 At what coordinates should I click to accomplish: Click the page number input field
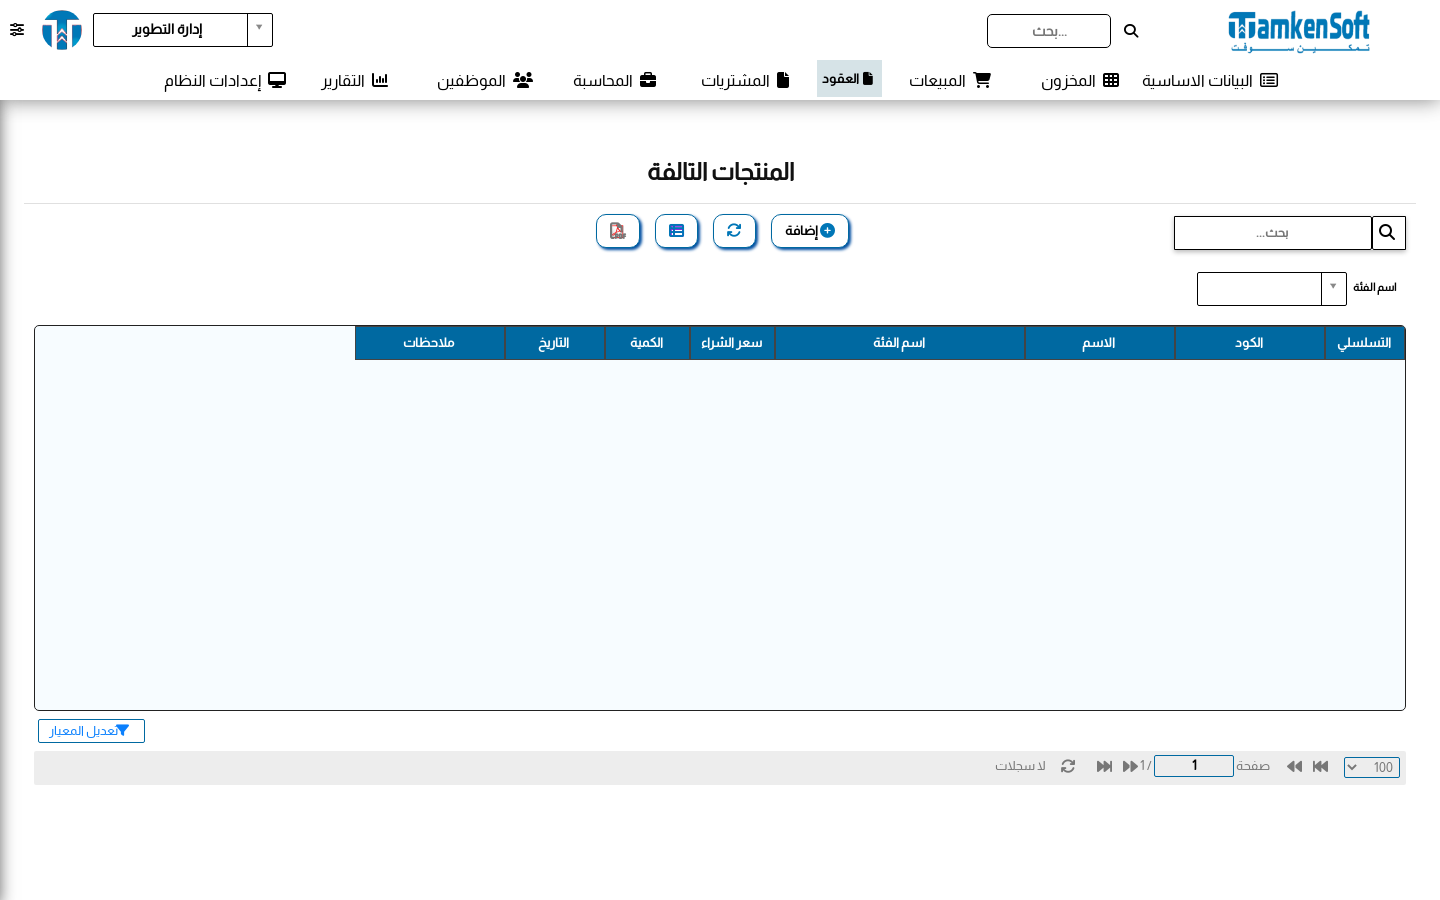(x=1194, y=766)
